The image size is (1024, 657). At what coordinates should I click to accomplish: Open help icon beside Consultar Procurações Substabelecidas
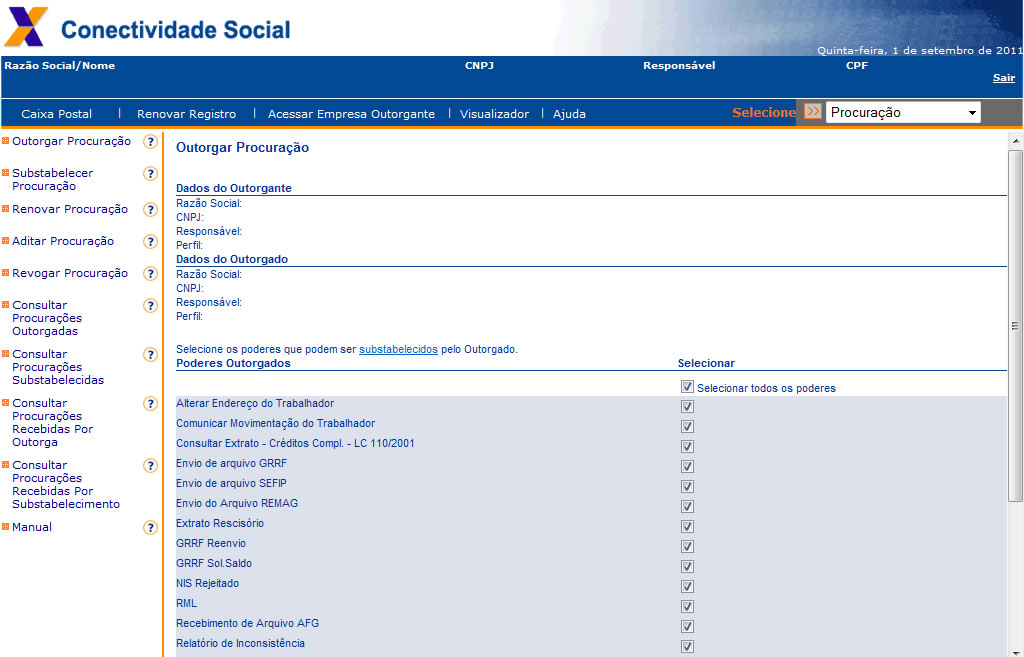coord(150,355)
